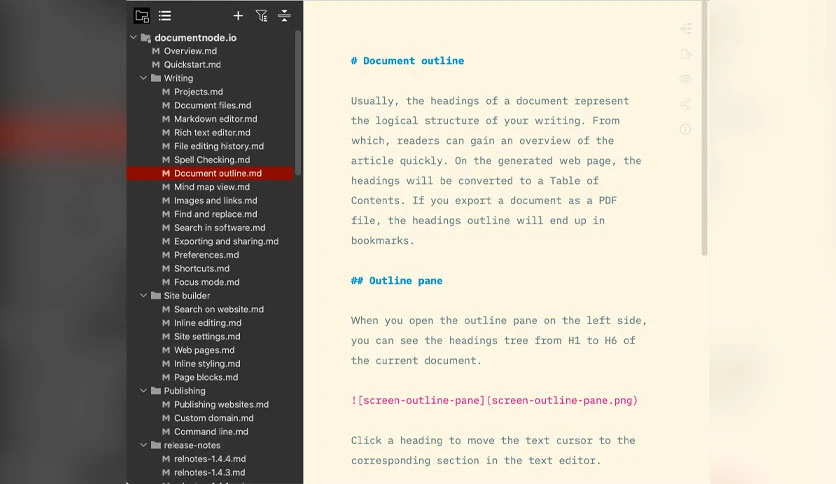The image size is (836, 484).
Task: Select the Site builder folder name
Action: [187, 296]
